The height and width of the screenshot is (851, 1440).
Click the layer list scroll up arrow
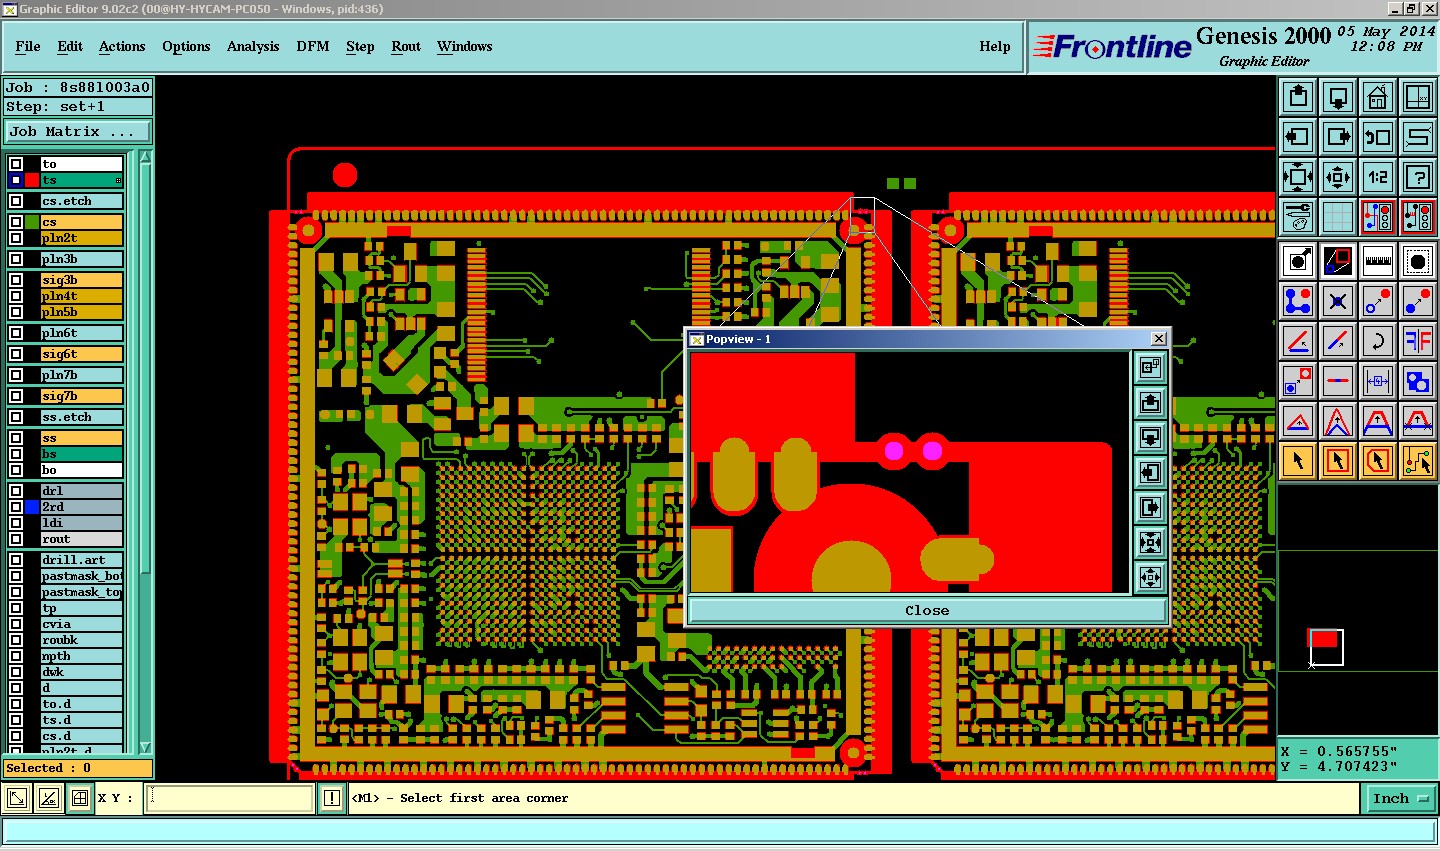146,157
